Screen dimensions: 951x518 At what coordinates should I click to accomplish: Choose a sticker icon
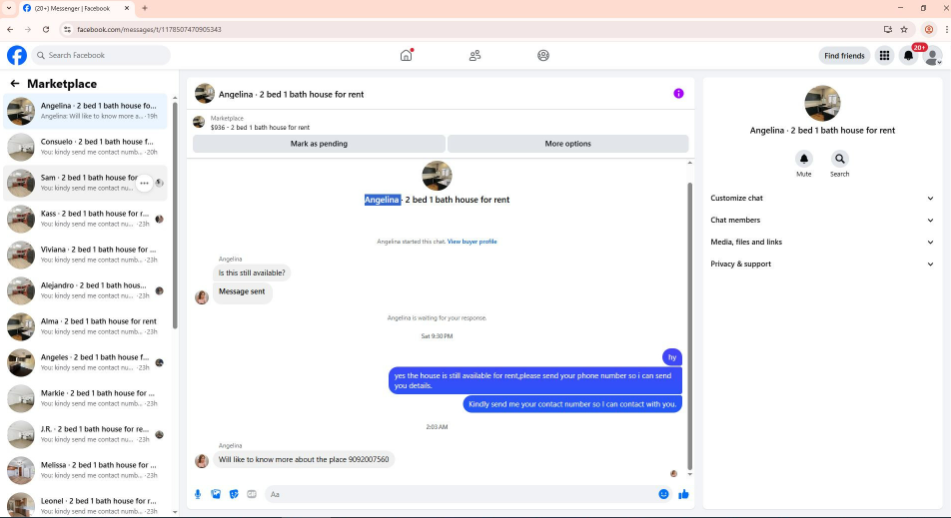pos(234,494)
